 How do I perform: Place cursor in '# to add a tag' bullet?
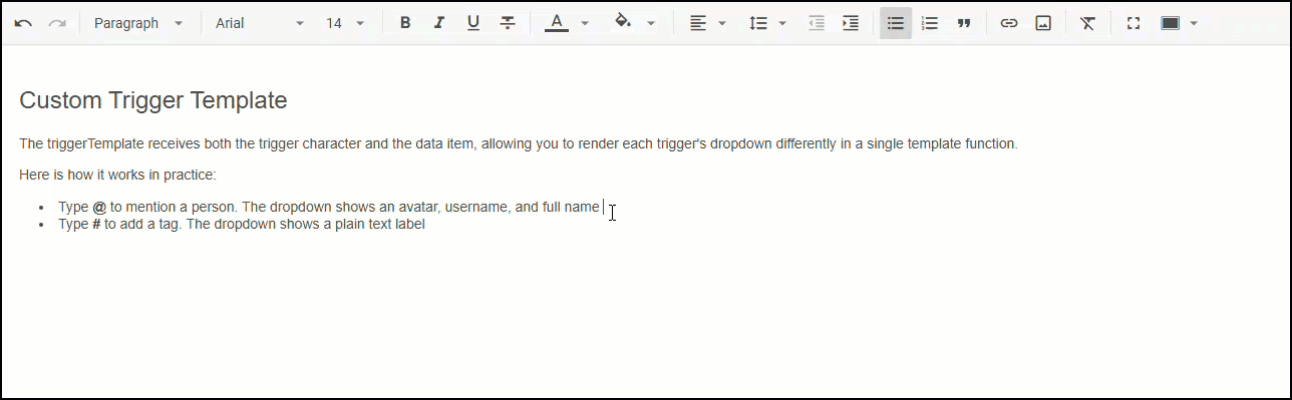click(242, 224)
